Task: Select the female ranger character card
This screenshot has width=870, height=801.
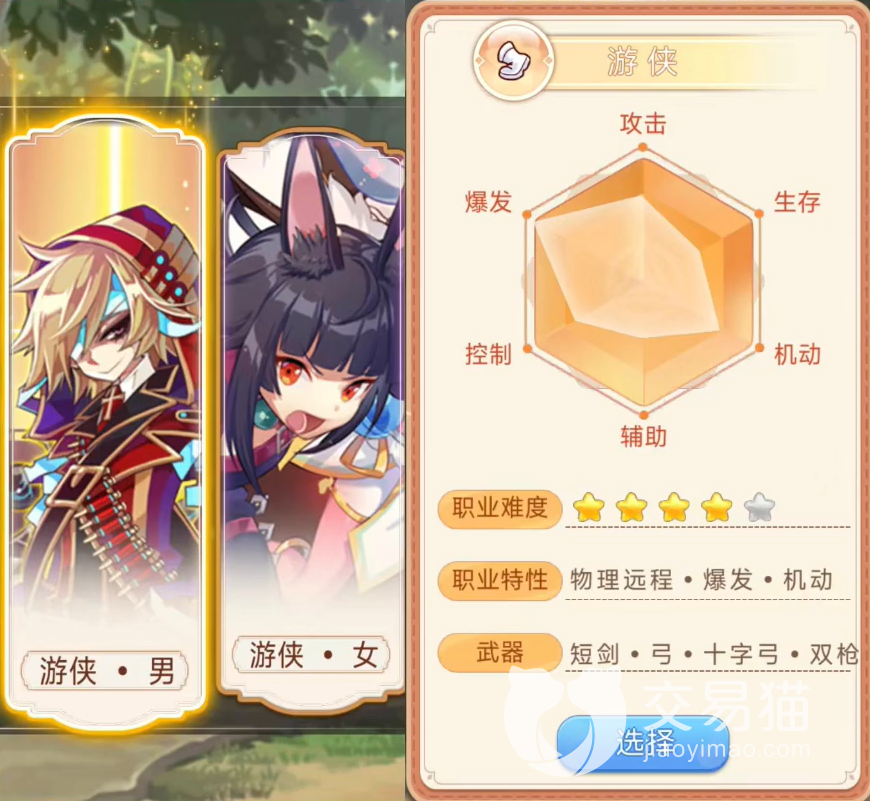Action: [312, 423]
